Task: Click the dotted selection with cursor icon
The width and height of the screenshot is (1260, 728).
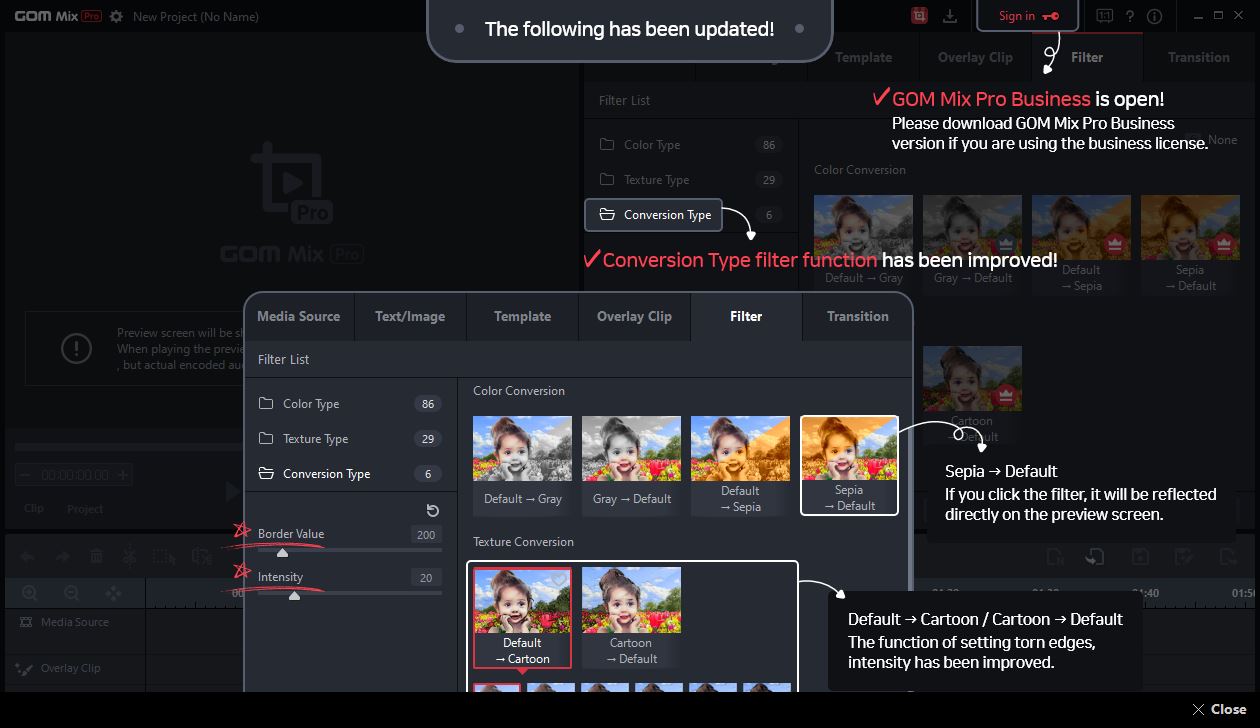Action: coord(164,557)
